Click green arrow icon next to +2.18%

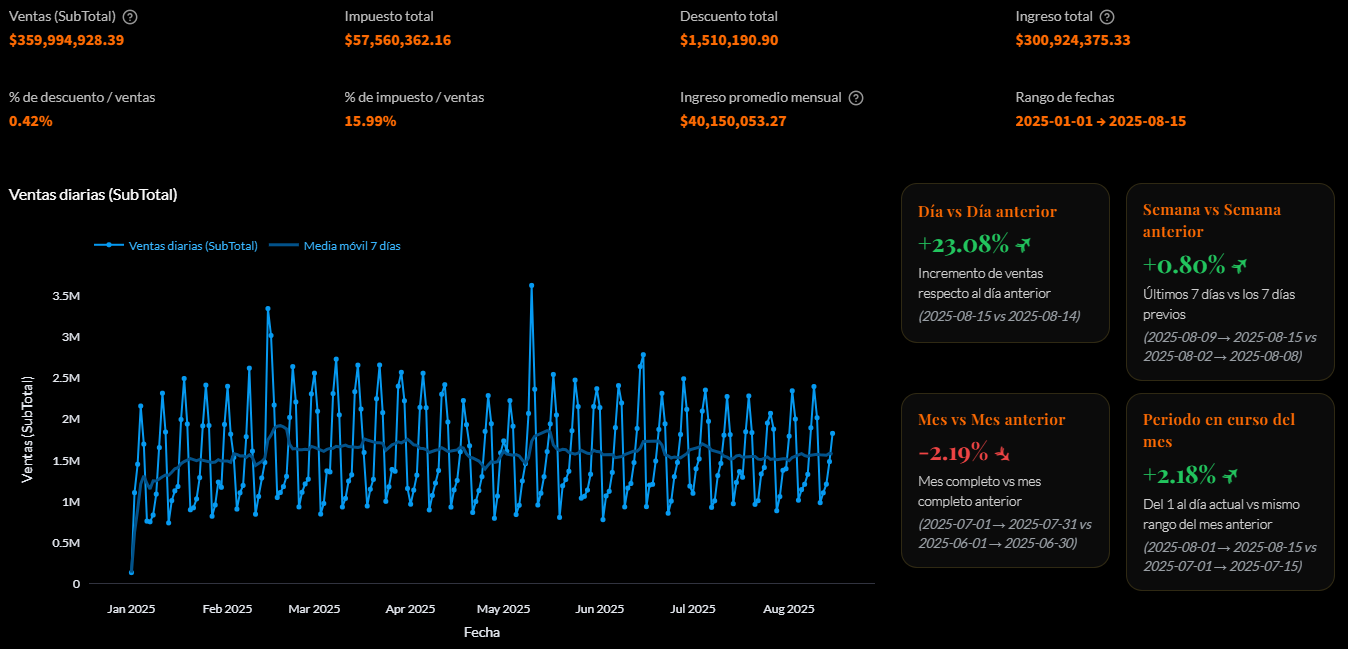1230,476
